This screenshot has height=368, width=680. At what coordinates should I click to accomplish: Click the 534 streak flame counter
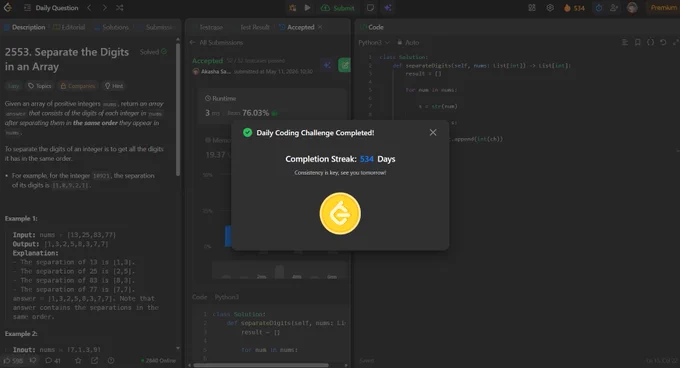[574, 8]
